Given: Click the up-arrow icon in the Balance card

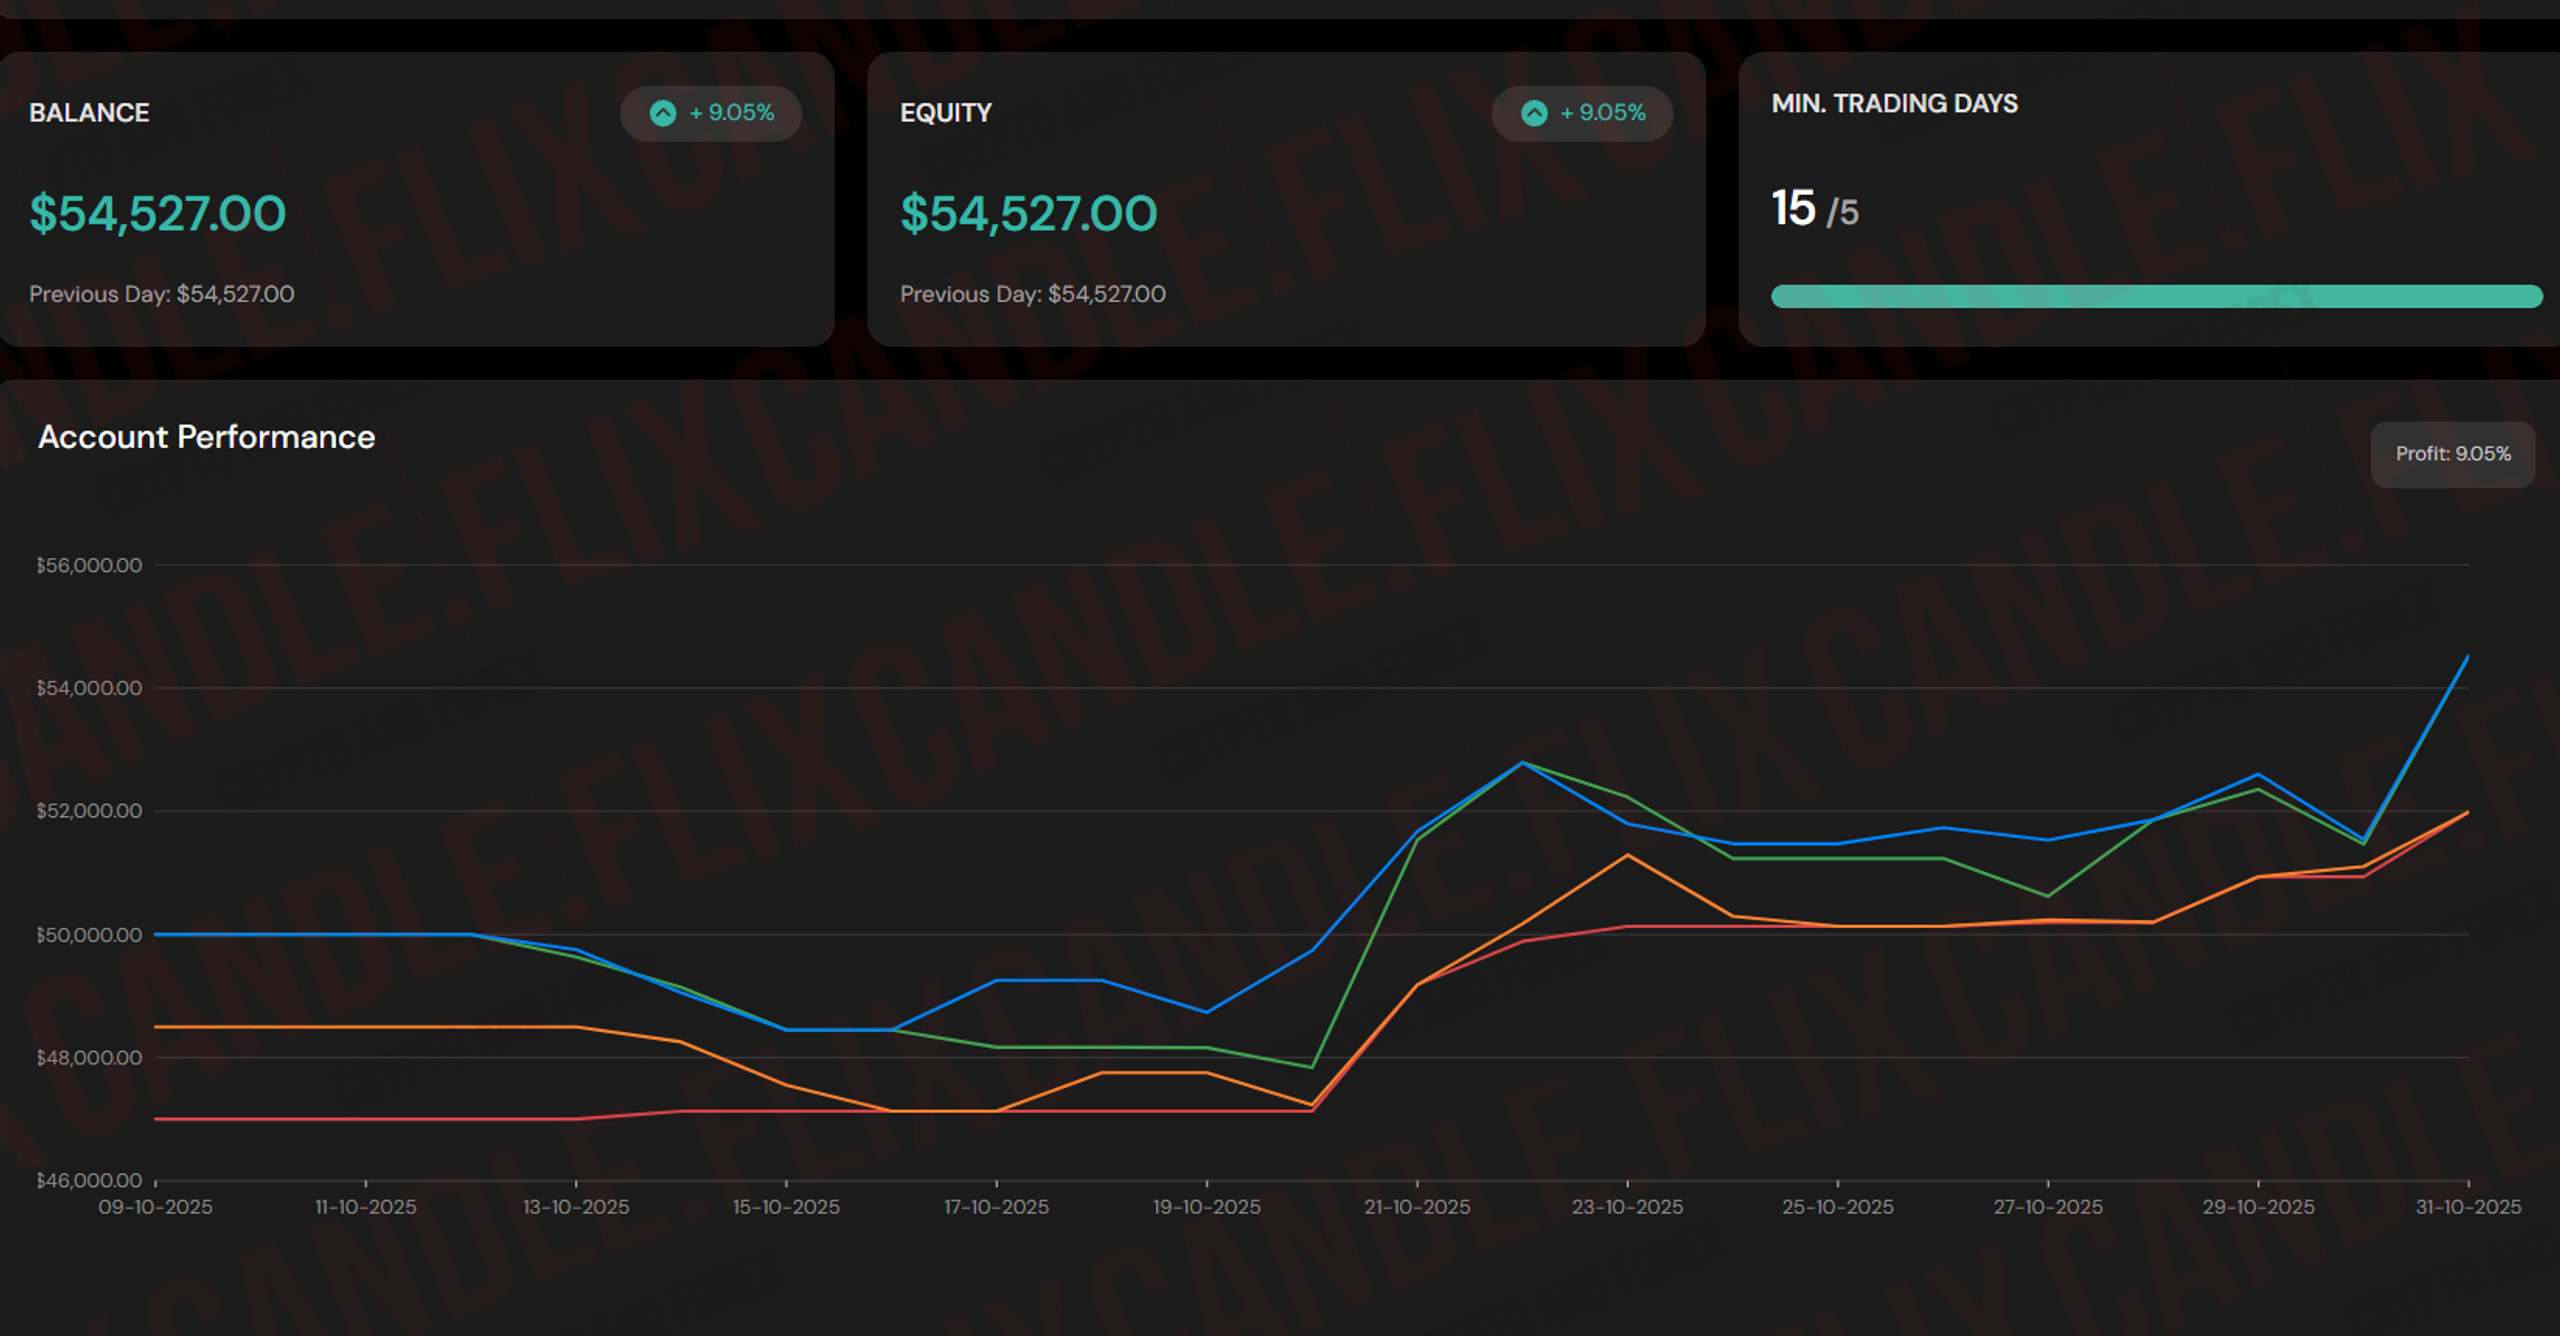Looking at the screenshot, I should [x=663, y=113].
